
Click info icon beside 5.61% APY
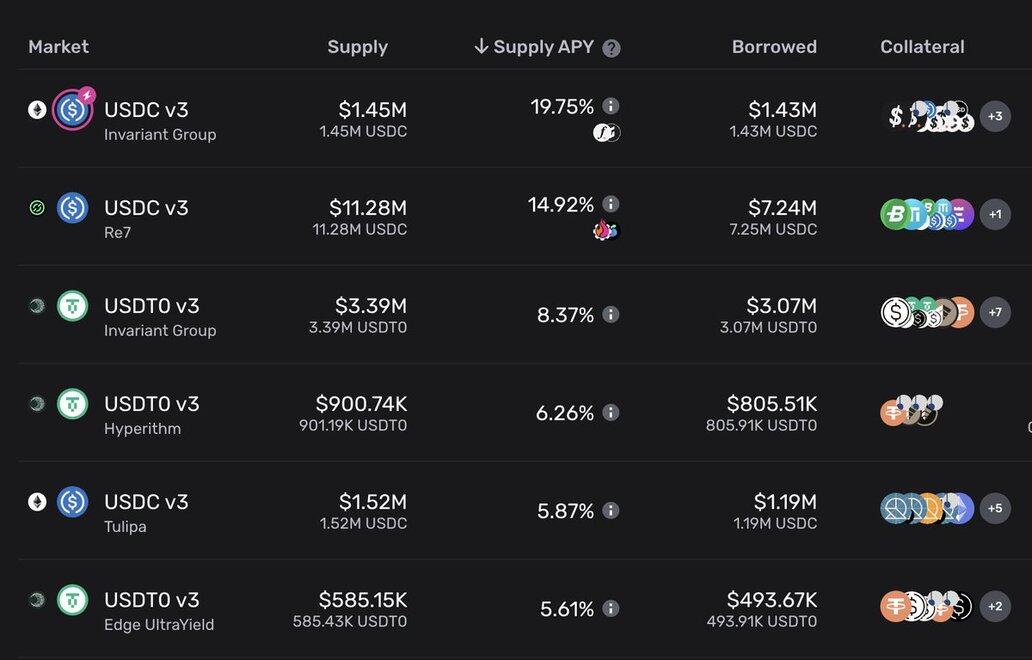611,609
